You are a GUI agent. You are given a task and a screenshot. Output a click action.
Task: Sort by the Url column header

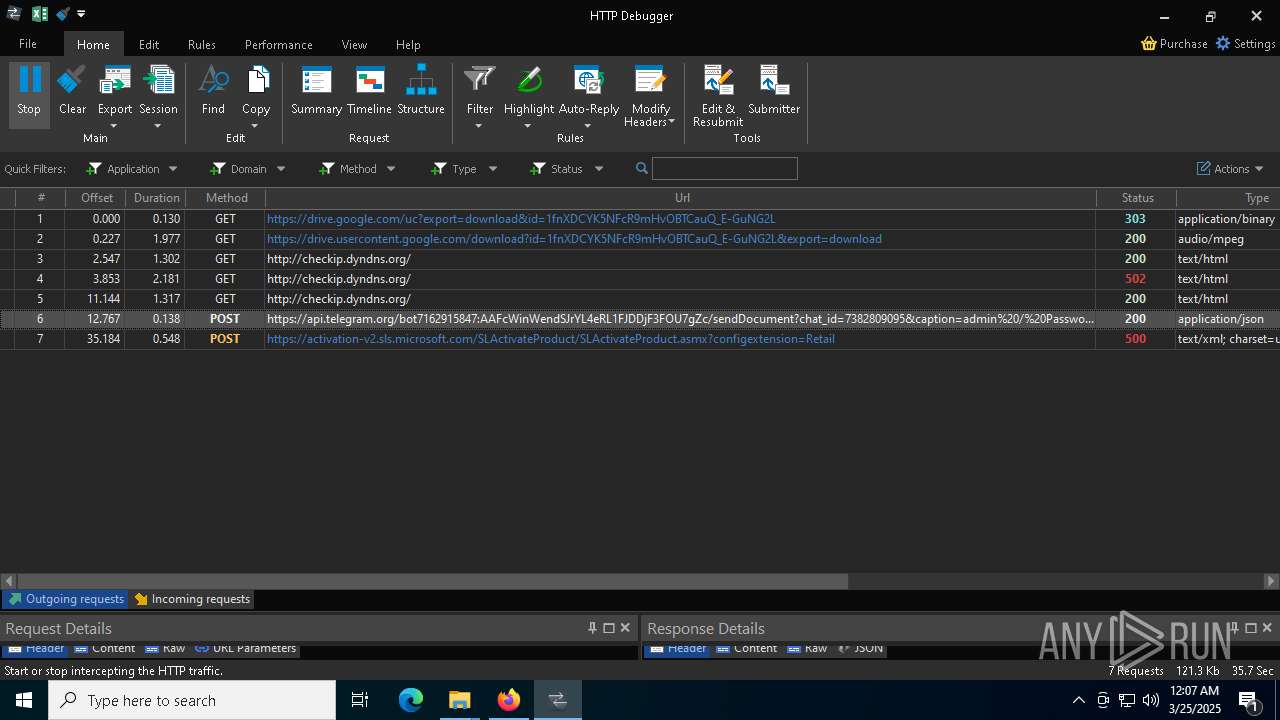(682, 198)
